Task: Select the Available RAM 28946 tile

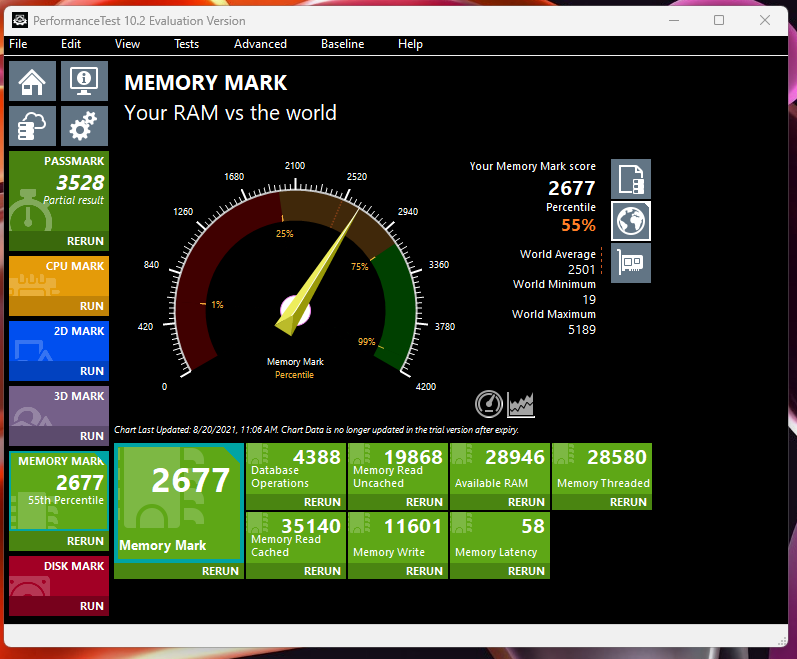Action: click(500, 468)
